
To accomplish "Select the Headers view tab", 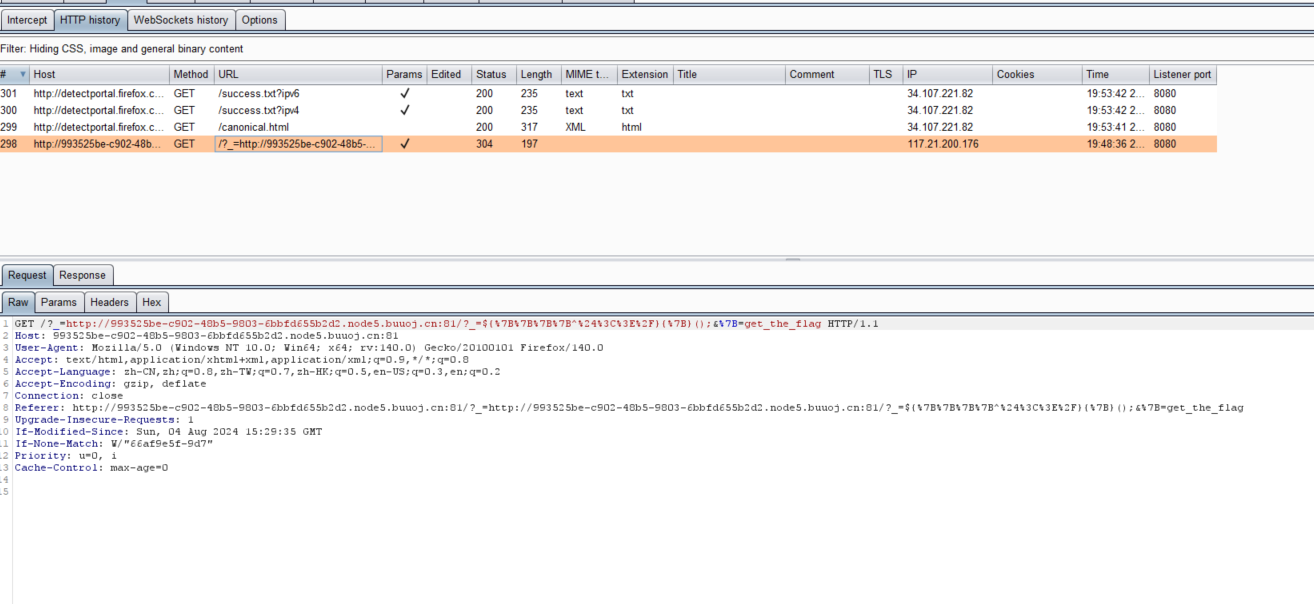I will (x=109, y=302).
